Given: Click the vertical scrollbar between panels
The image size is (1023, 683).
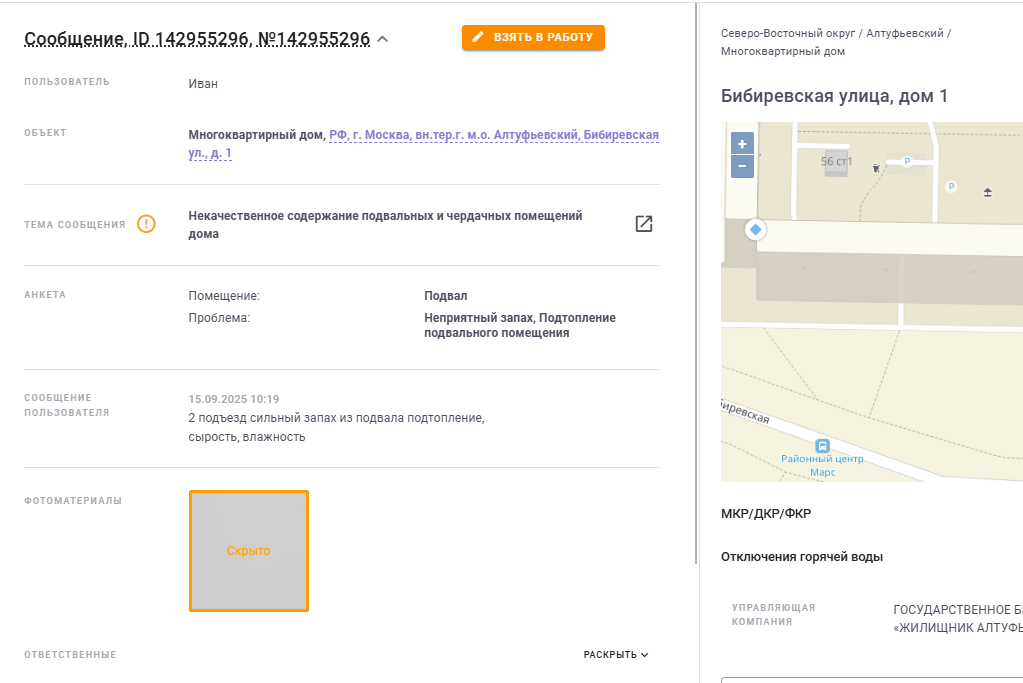Looking at the screenshot, I should click(x=696, y=284).
